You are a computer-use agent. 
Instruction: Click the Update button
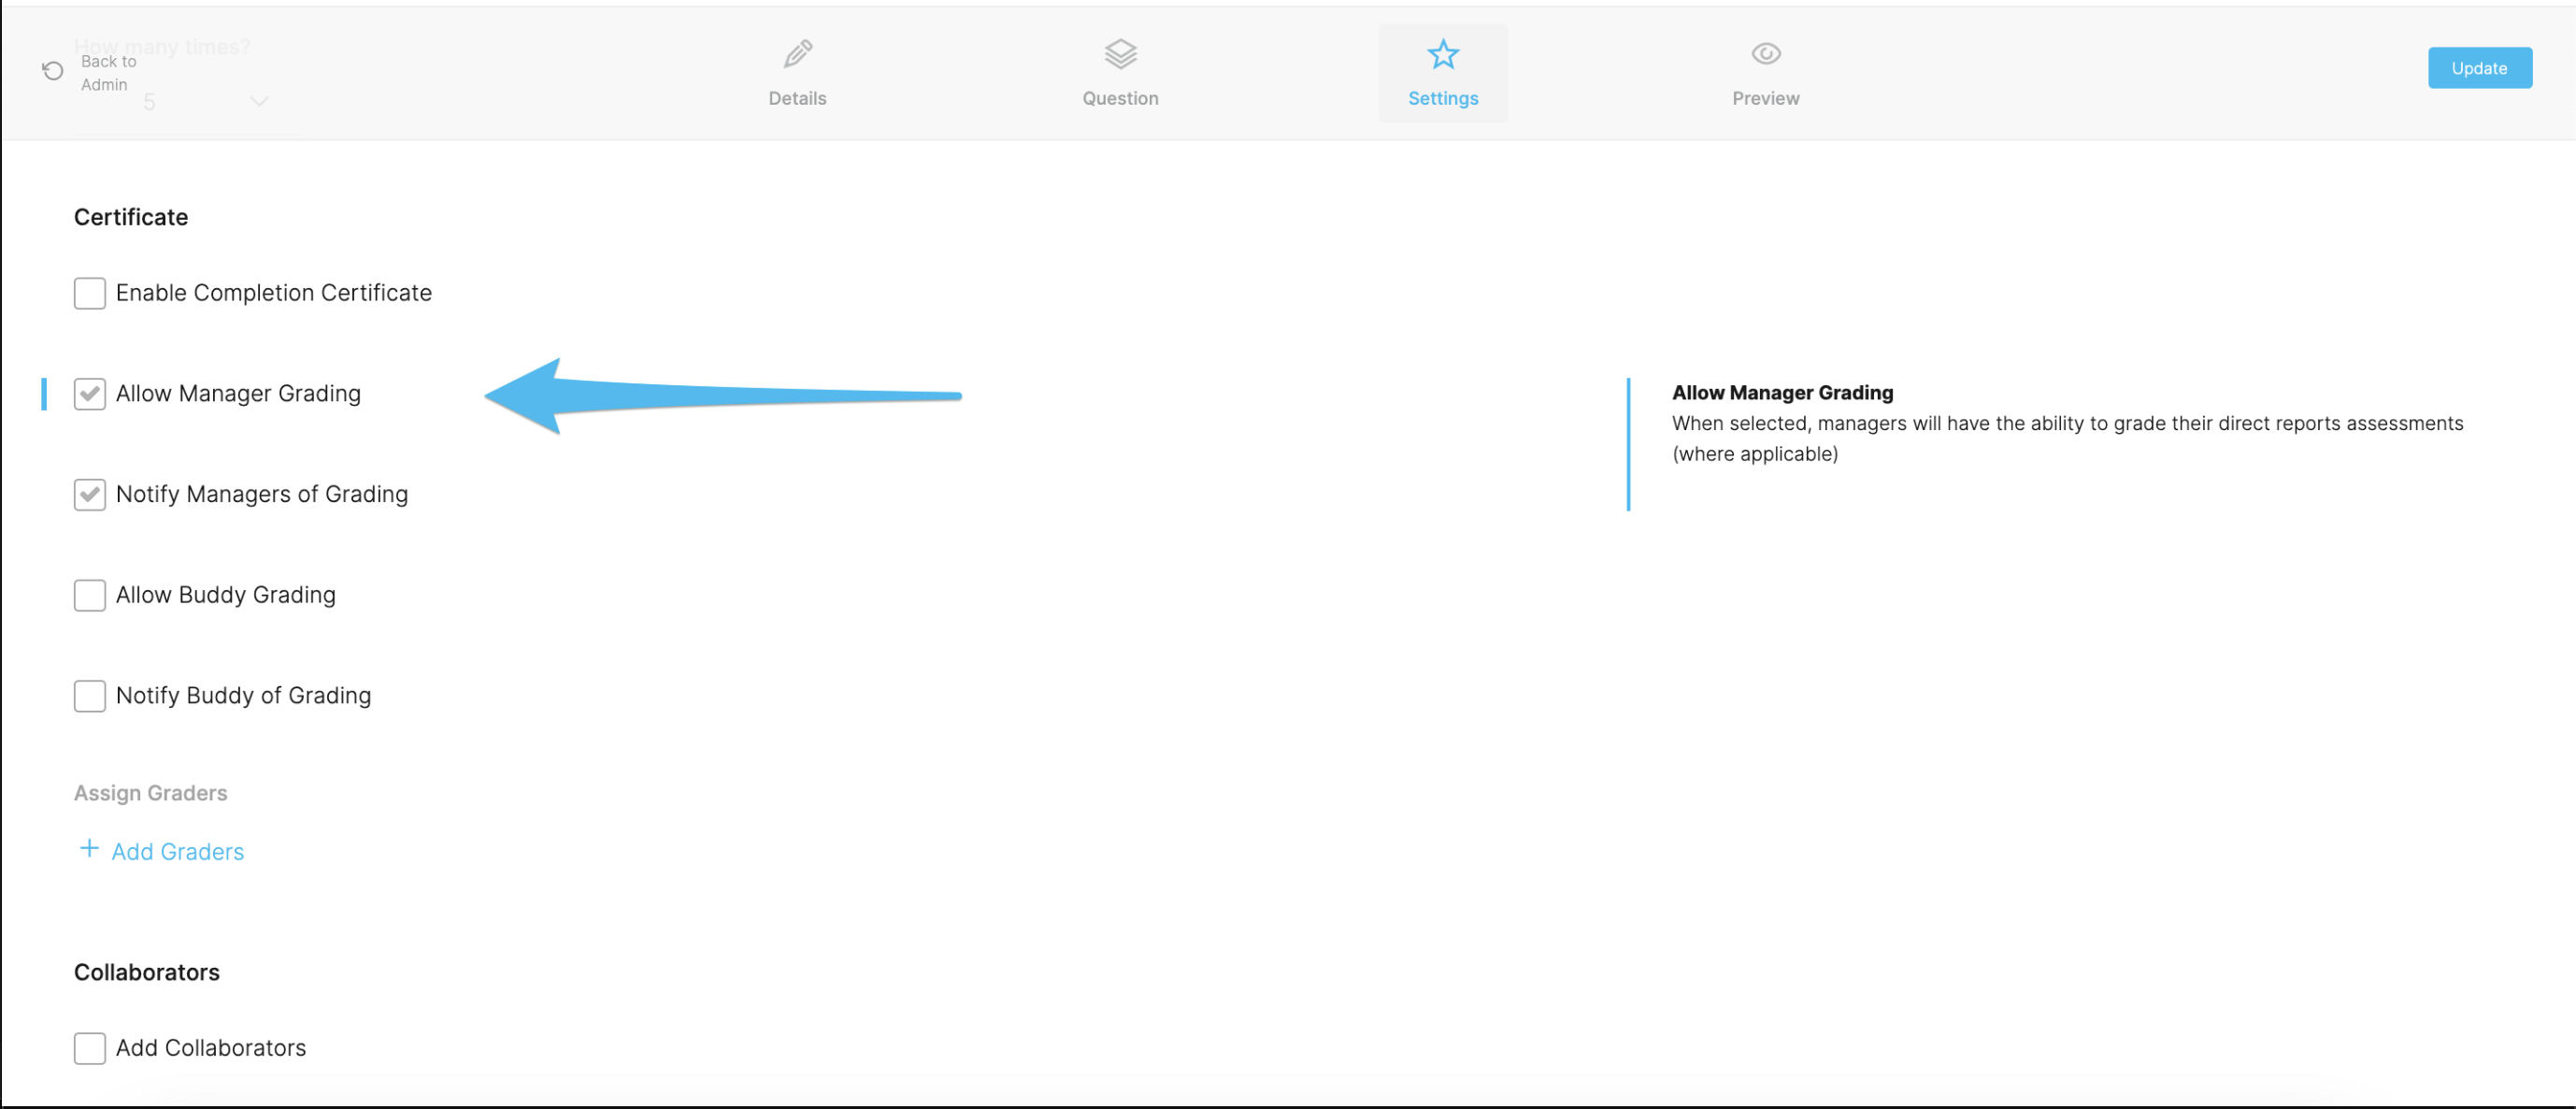point(2479,67)
